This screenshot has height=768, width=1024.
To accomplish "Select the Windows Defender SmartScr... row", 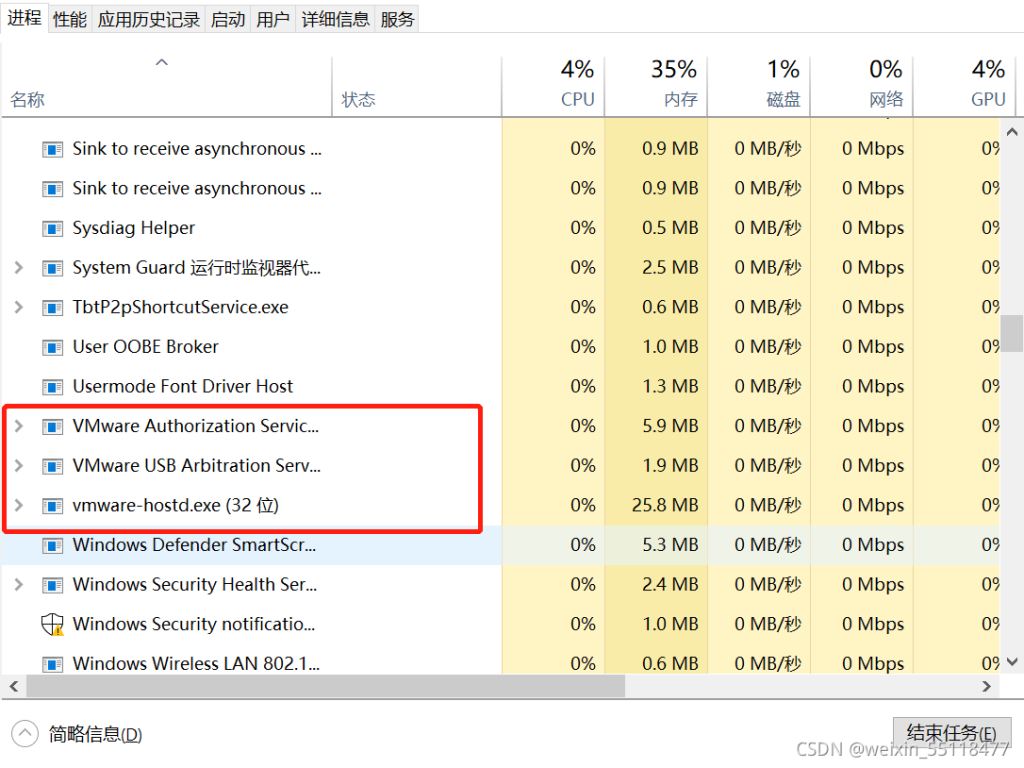I will click(x=501, y=545).
